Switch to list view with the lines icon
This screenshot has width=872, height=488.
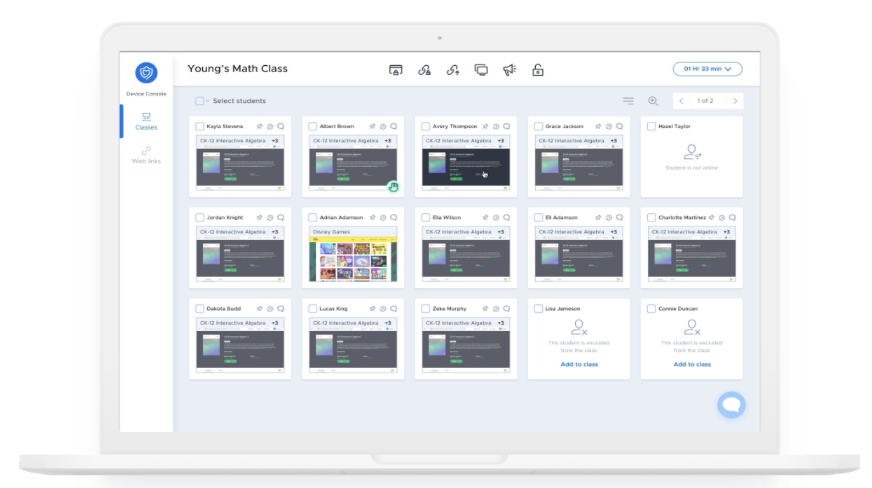coord(628,101)
